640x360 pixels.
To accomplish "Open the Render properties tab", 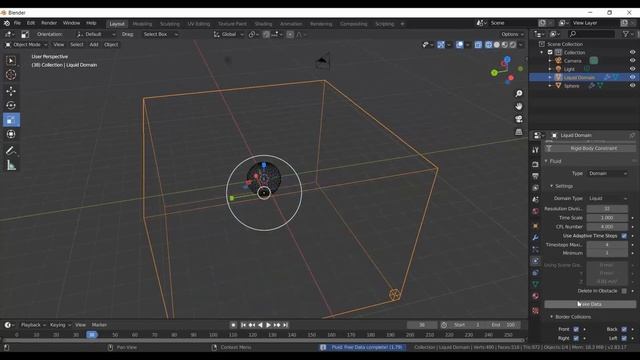I will [536, 164].
